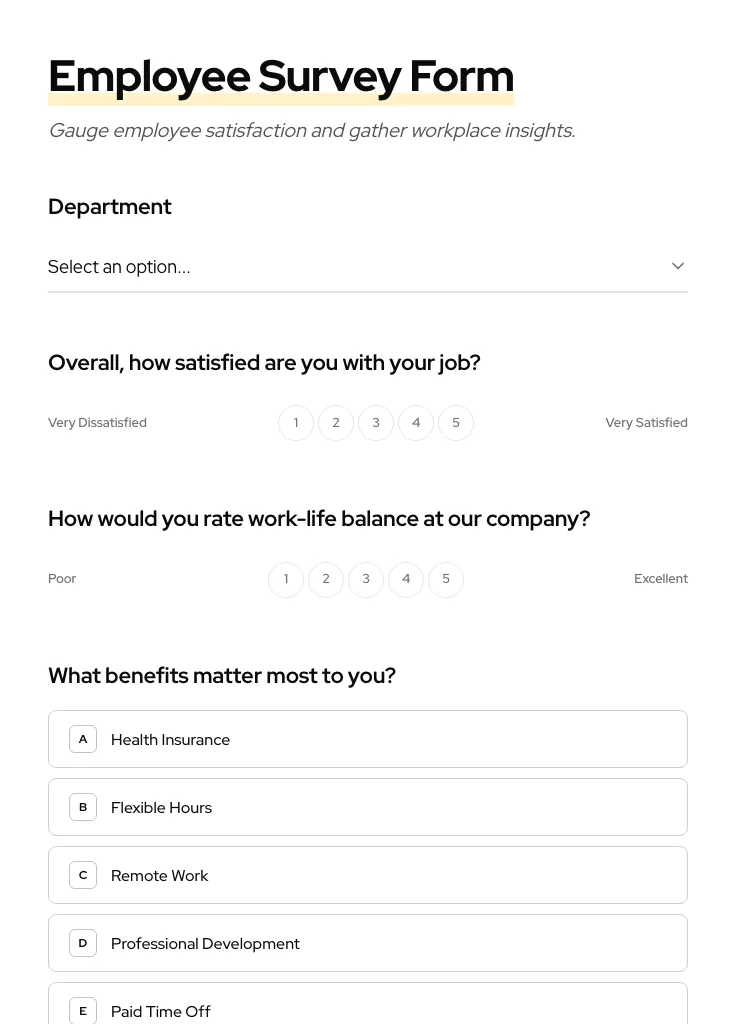Select rating 1 for job satisfaction

tap(296, 422)
